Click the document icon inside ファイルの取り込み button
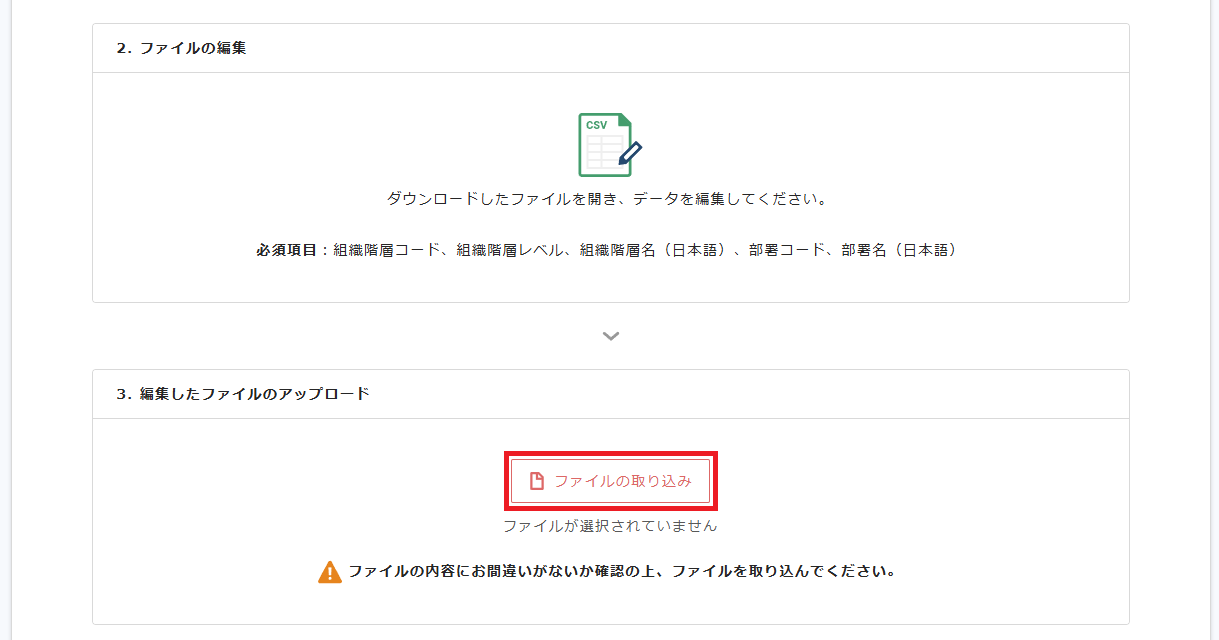 (535, 480)
